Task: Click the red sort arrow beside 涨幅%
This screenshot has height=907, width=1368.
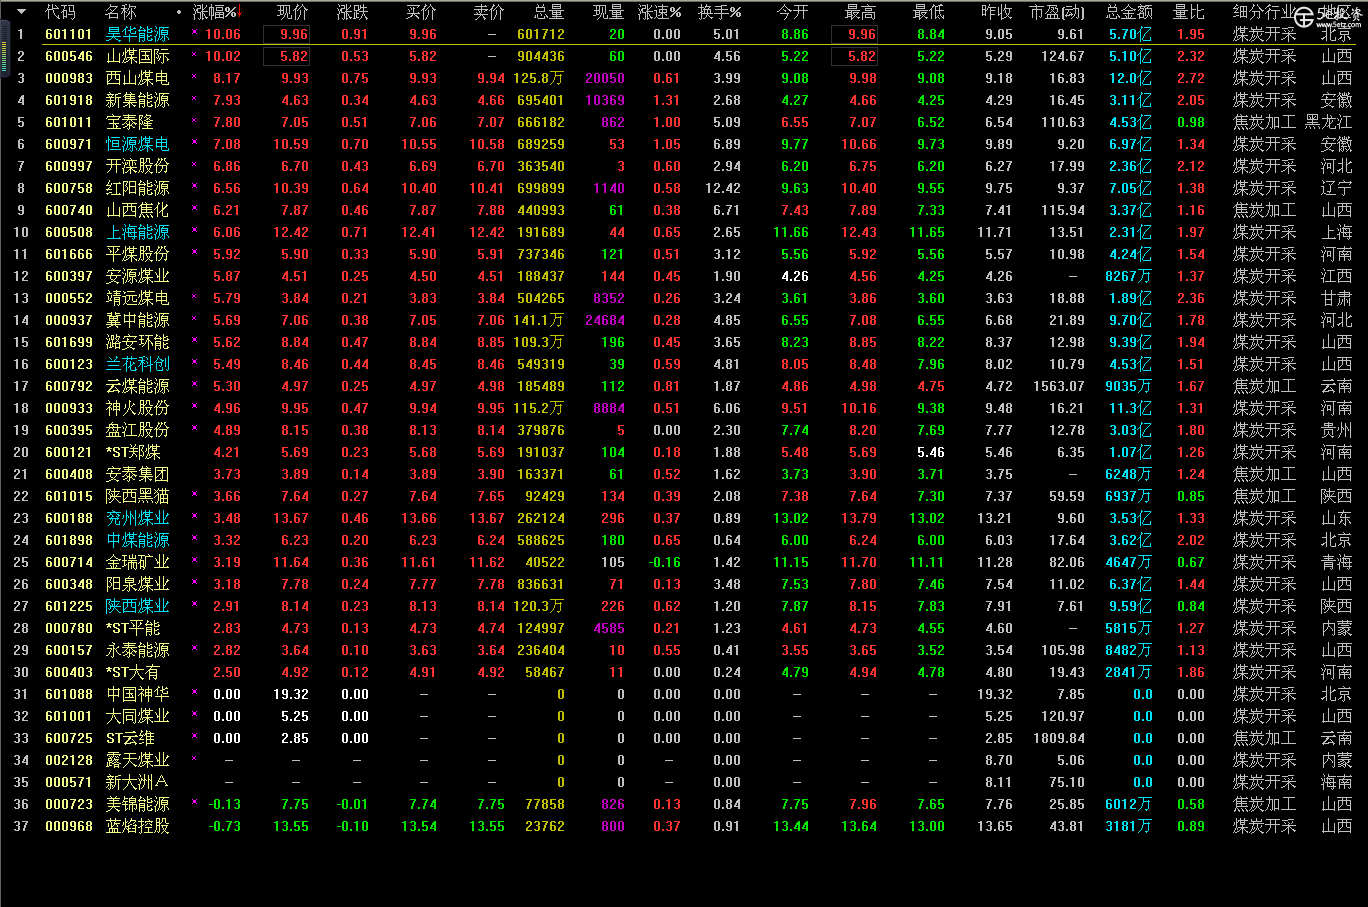Action: pos(241,12)
